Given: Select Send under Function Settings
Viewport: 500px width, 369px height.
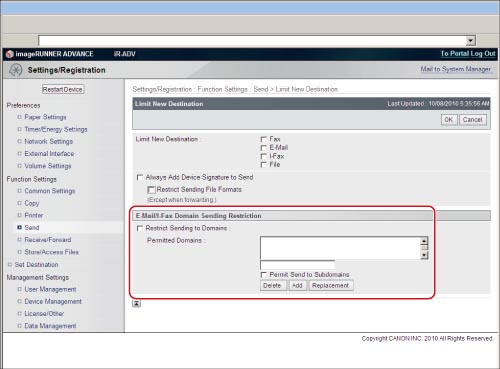Looking at the screenshot, I should click(32, 228).
